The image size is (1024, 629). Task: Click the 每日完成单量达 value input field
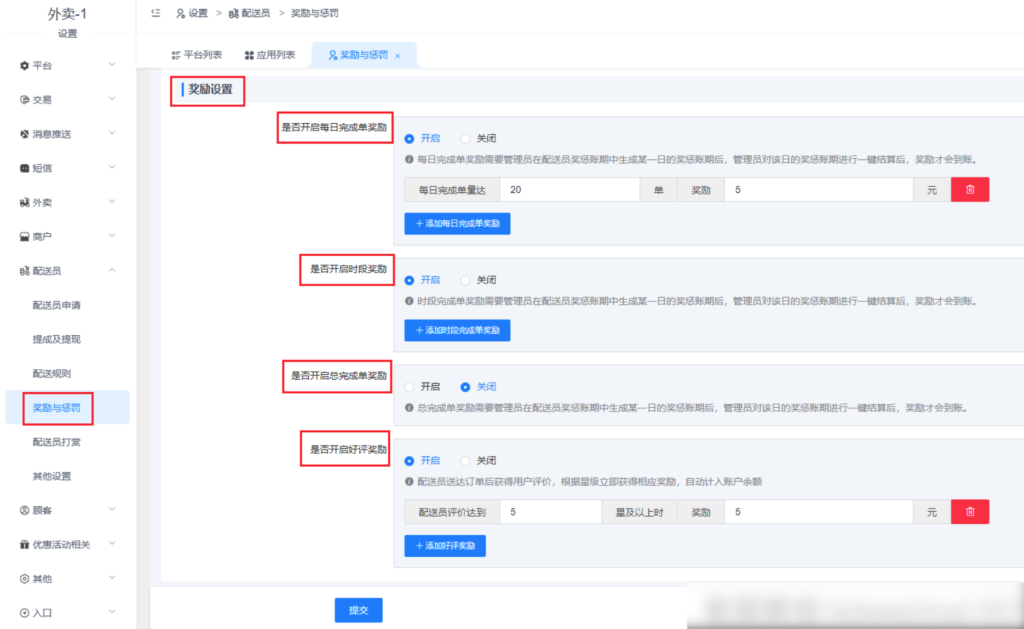(x=569, y=188)
